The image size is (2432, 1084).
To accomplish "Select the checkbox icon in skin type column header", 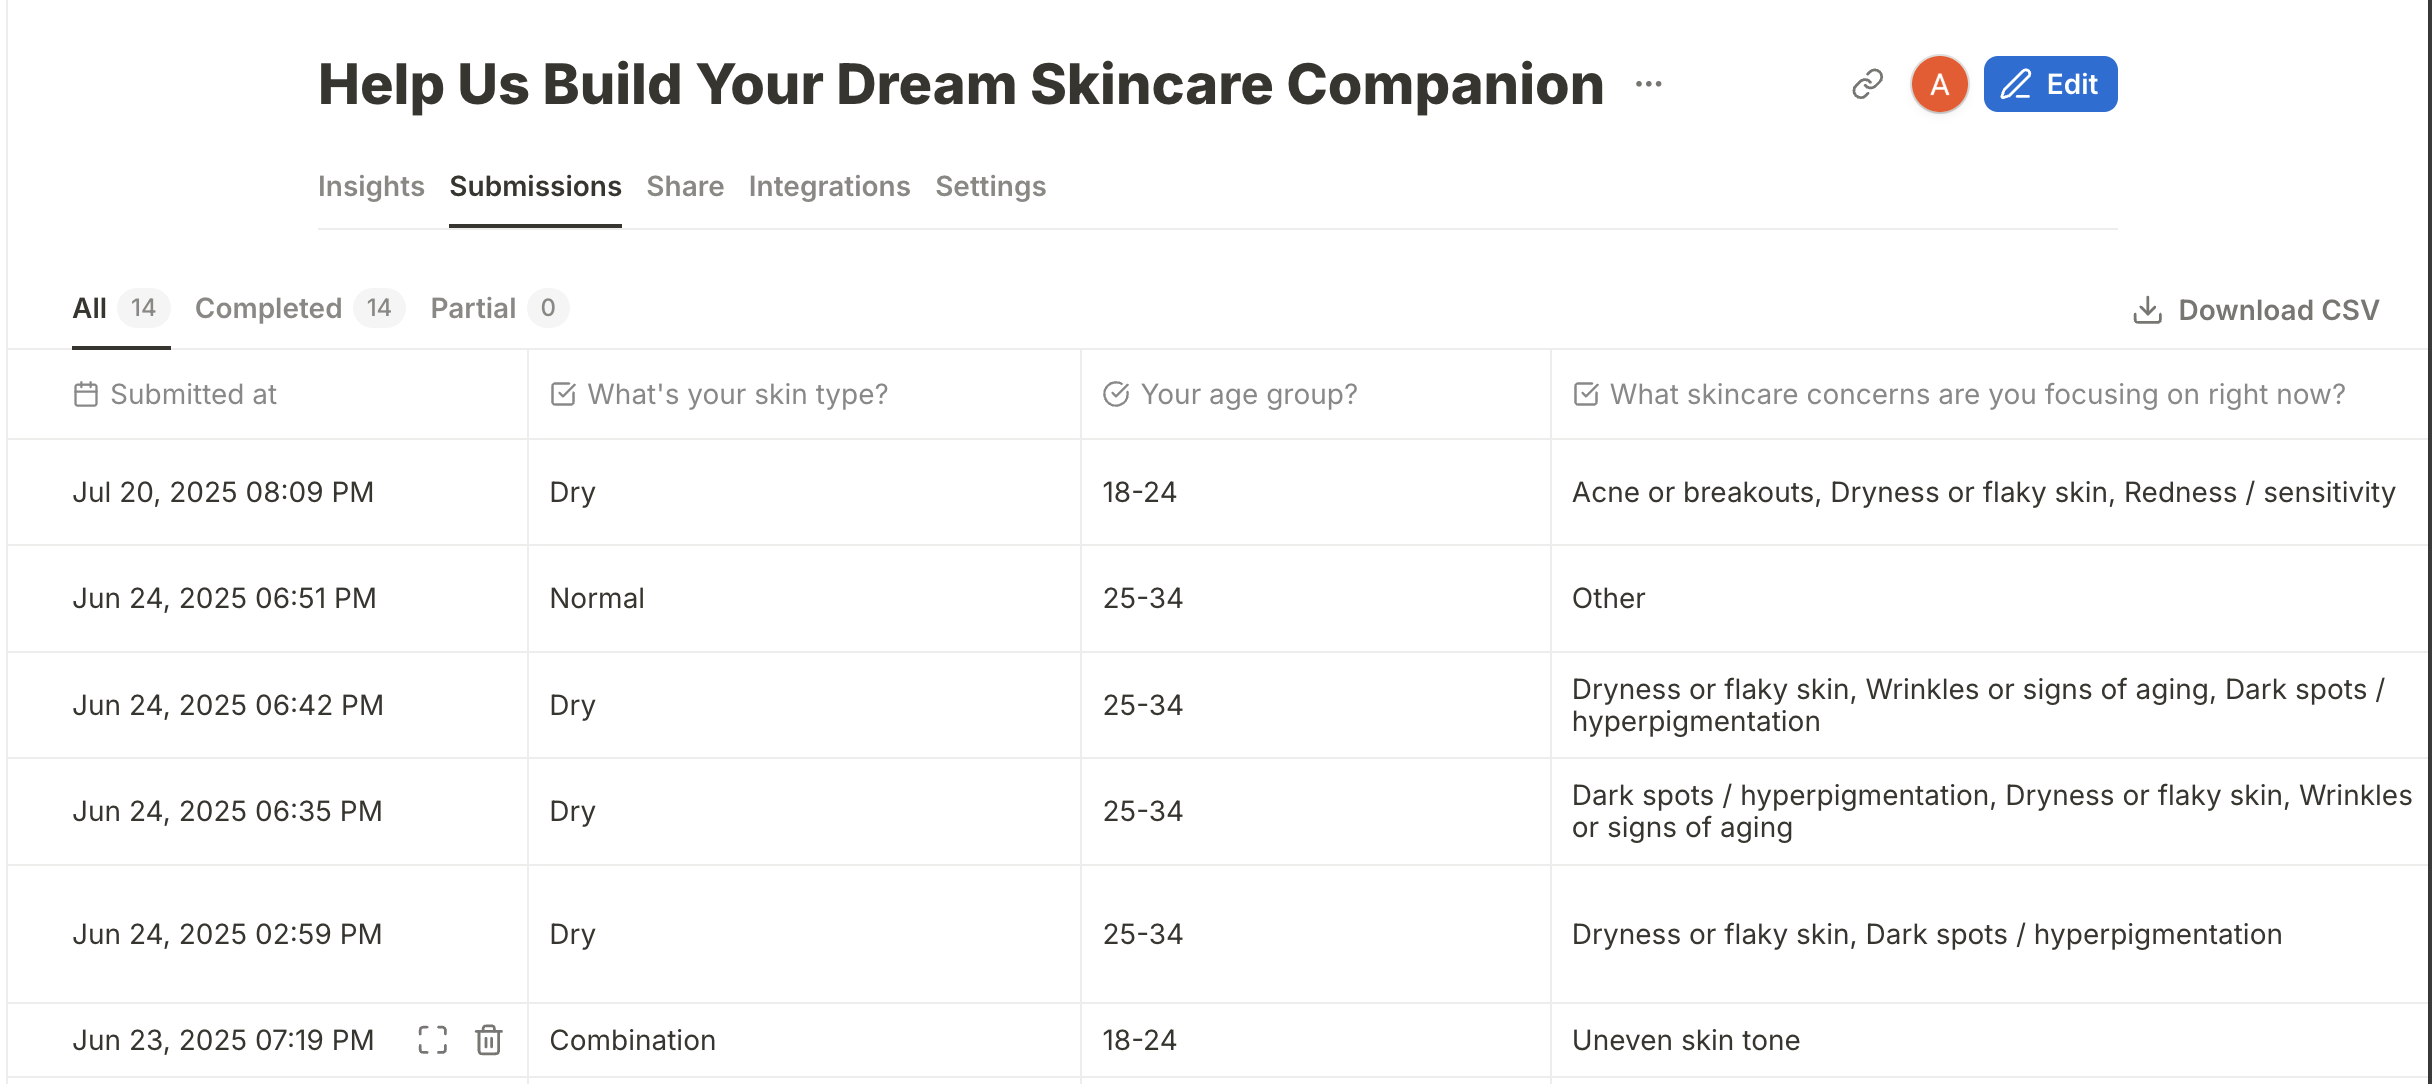I will pos(560,394).
